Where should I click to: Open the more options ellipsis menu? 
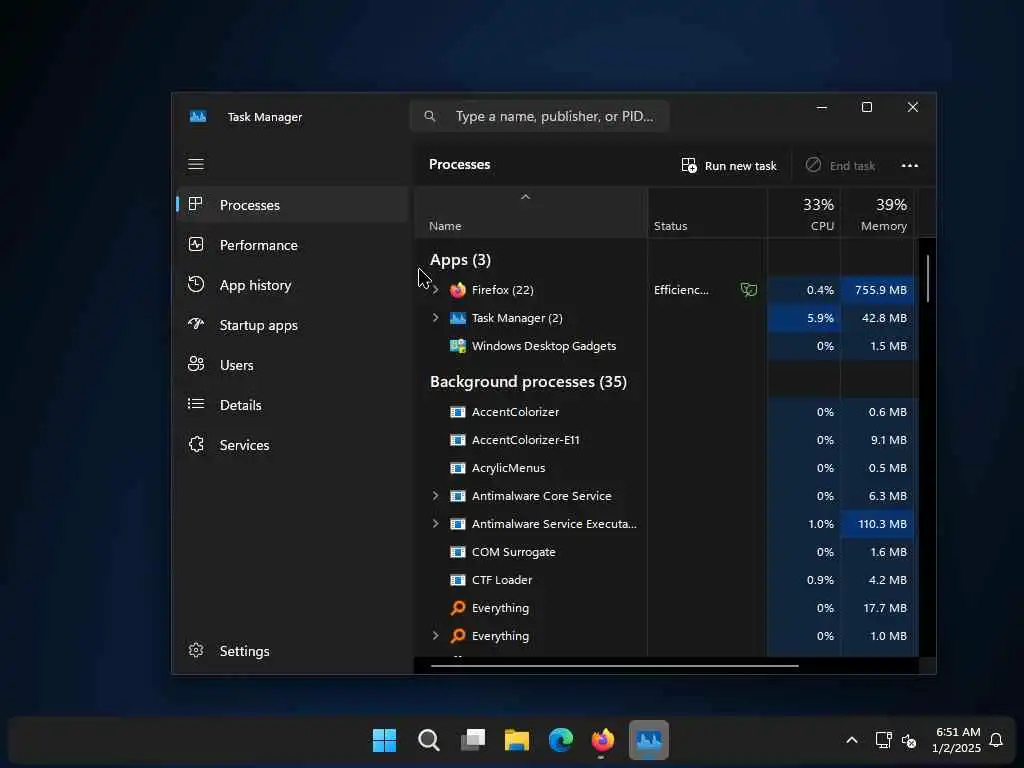click(x=910, y=165)
